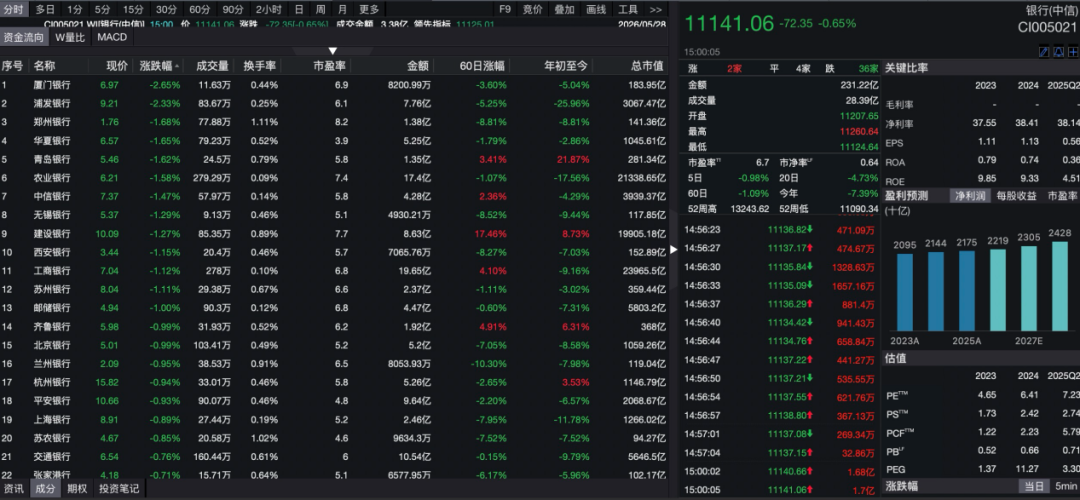The width and height of the screenshot is (1080, 500).
Task: Select the W量比 indicator tab
Action: [x=70, y=37]
